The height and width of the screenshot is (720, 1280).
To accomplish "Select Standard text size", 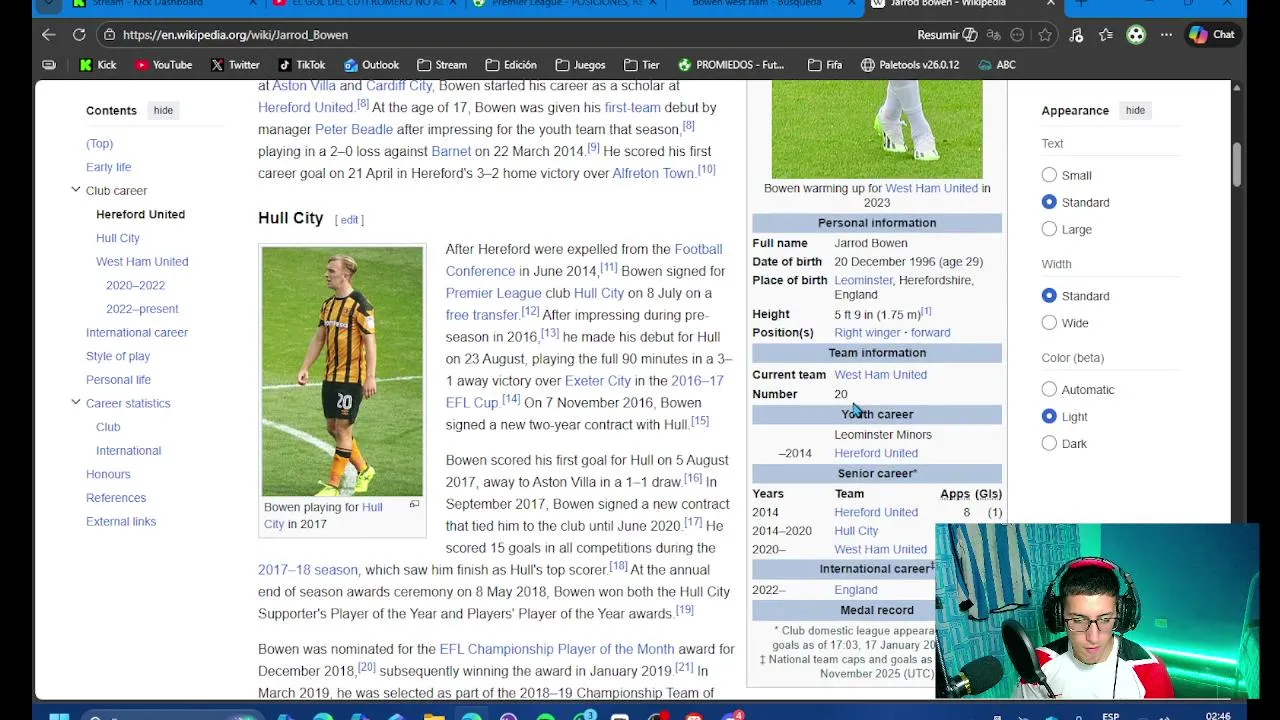I will [1049, 202].
